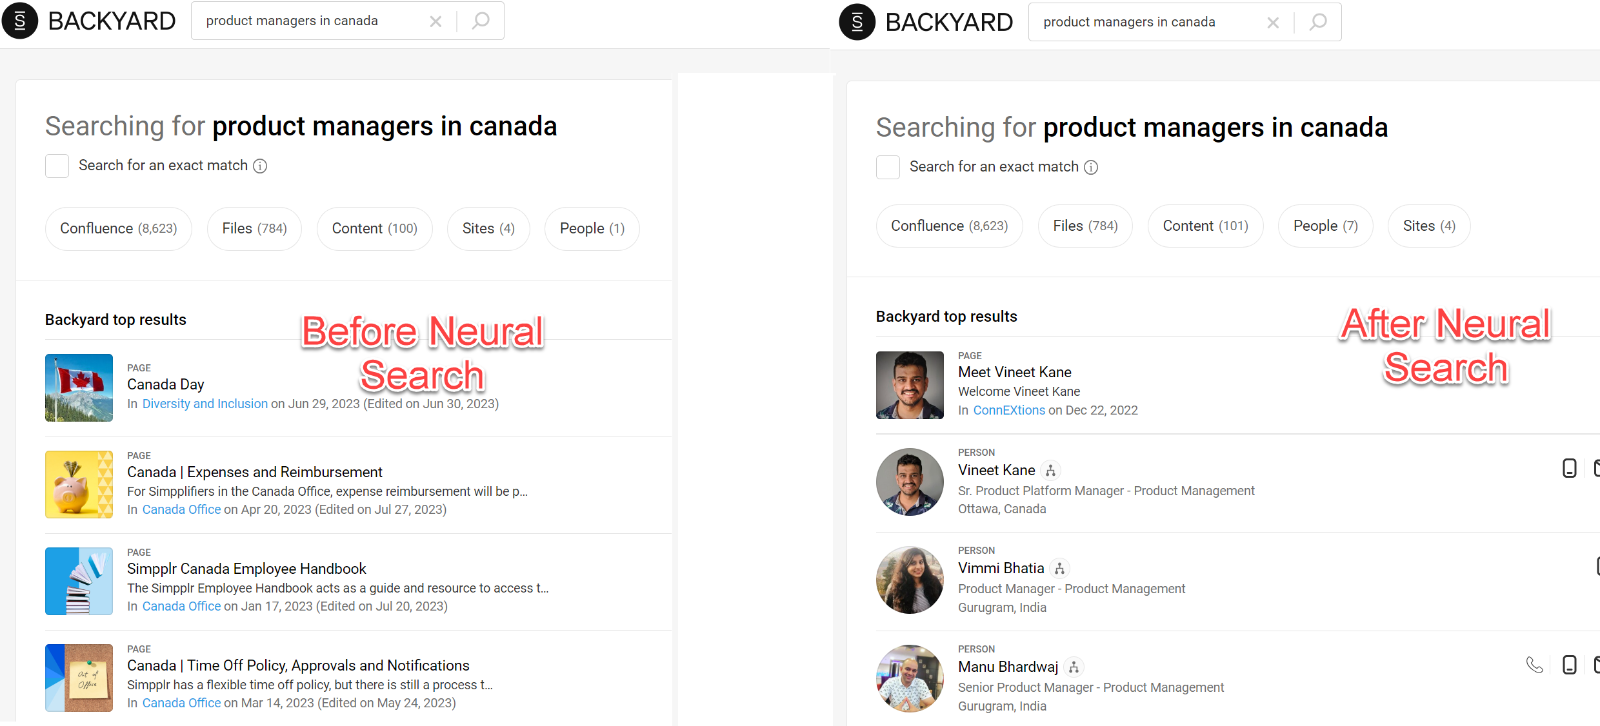The width and height of the screenshot is (1600, 726).
Task: Click the Canada Day flag thumbnail
Action: click(79, 388)
